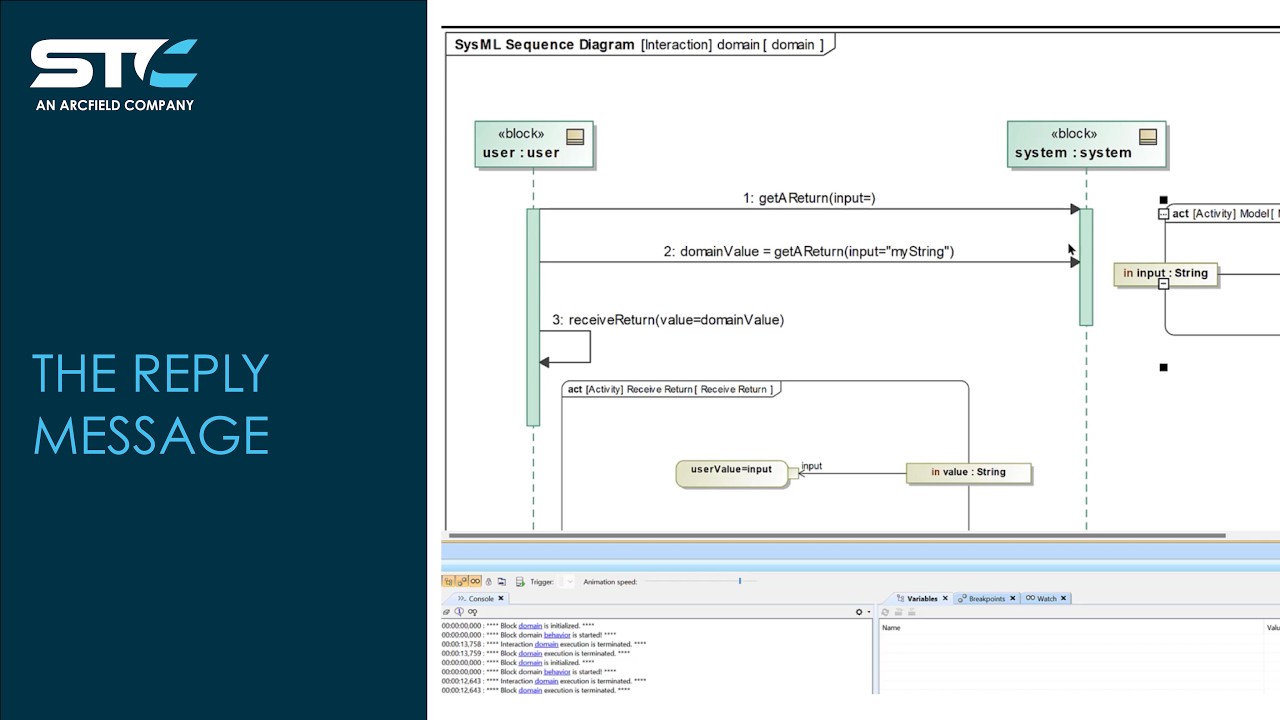
Task: Click the top selection handle above act Model
Action: (1163, 200)
